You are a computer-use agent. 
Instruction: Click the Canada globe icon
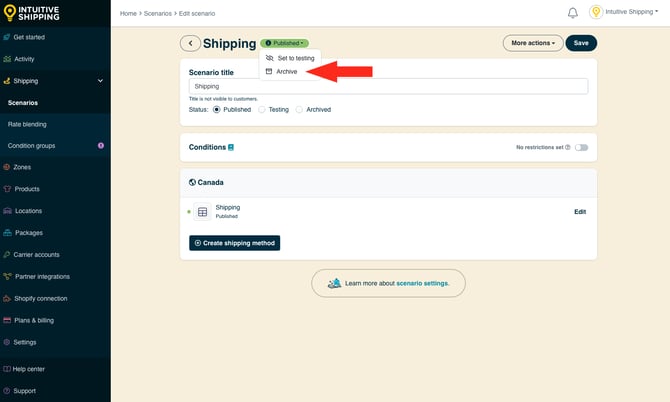point(192,182)
